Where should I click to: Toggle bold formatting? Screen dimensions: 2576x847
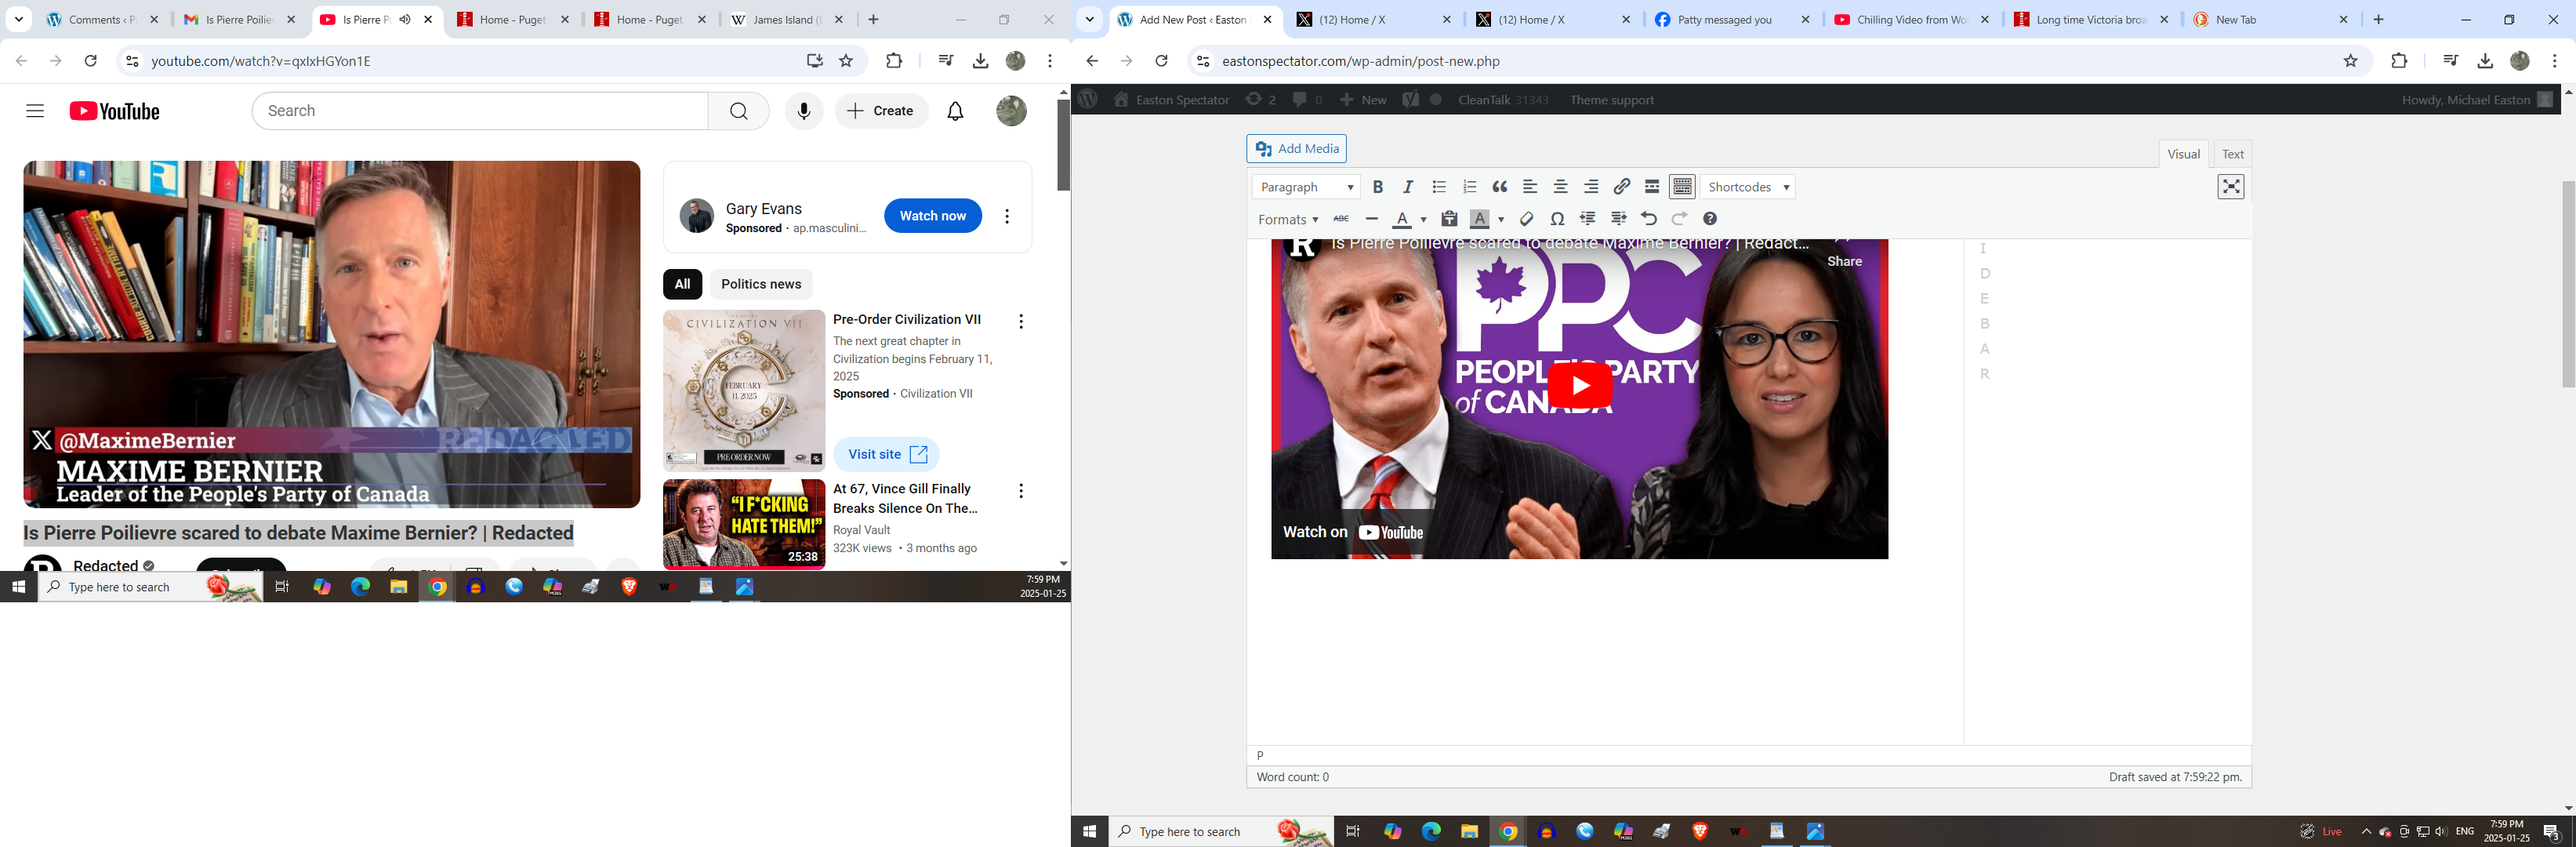[1377, 187]
